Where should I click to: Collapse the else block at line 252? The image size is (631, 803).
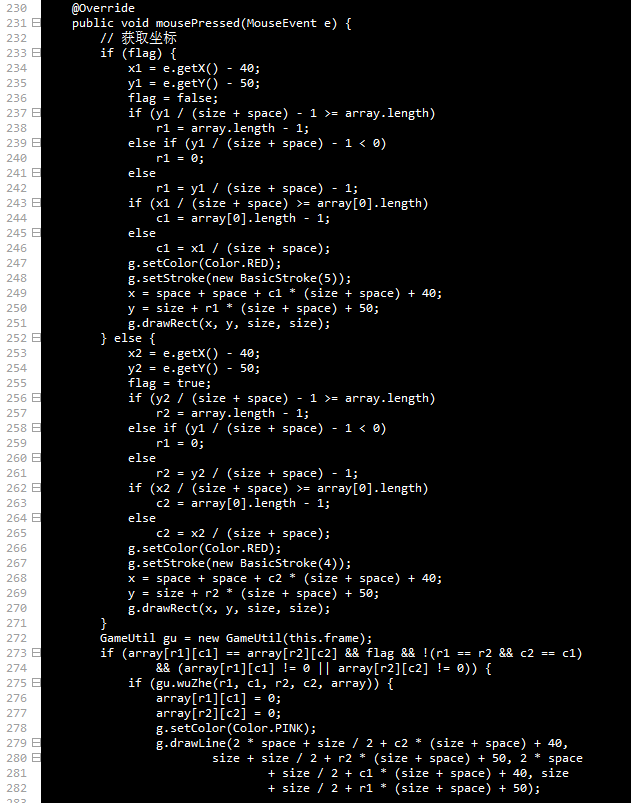[x=36, y=337]
